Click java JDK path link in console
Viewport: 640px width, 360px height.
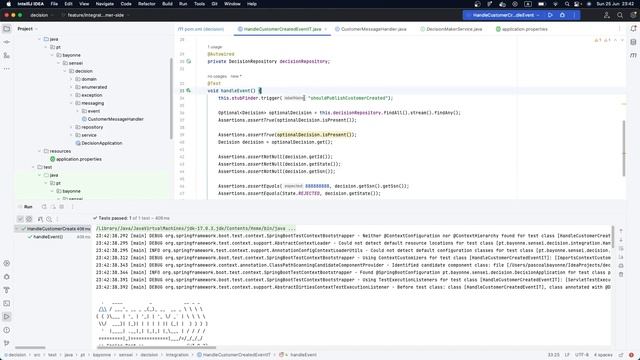coord(196,228)
